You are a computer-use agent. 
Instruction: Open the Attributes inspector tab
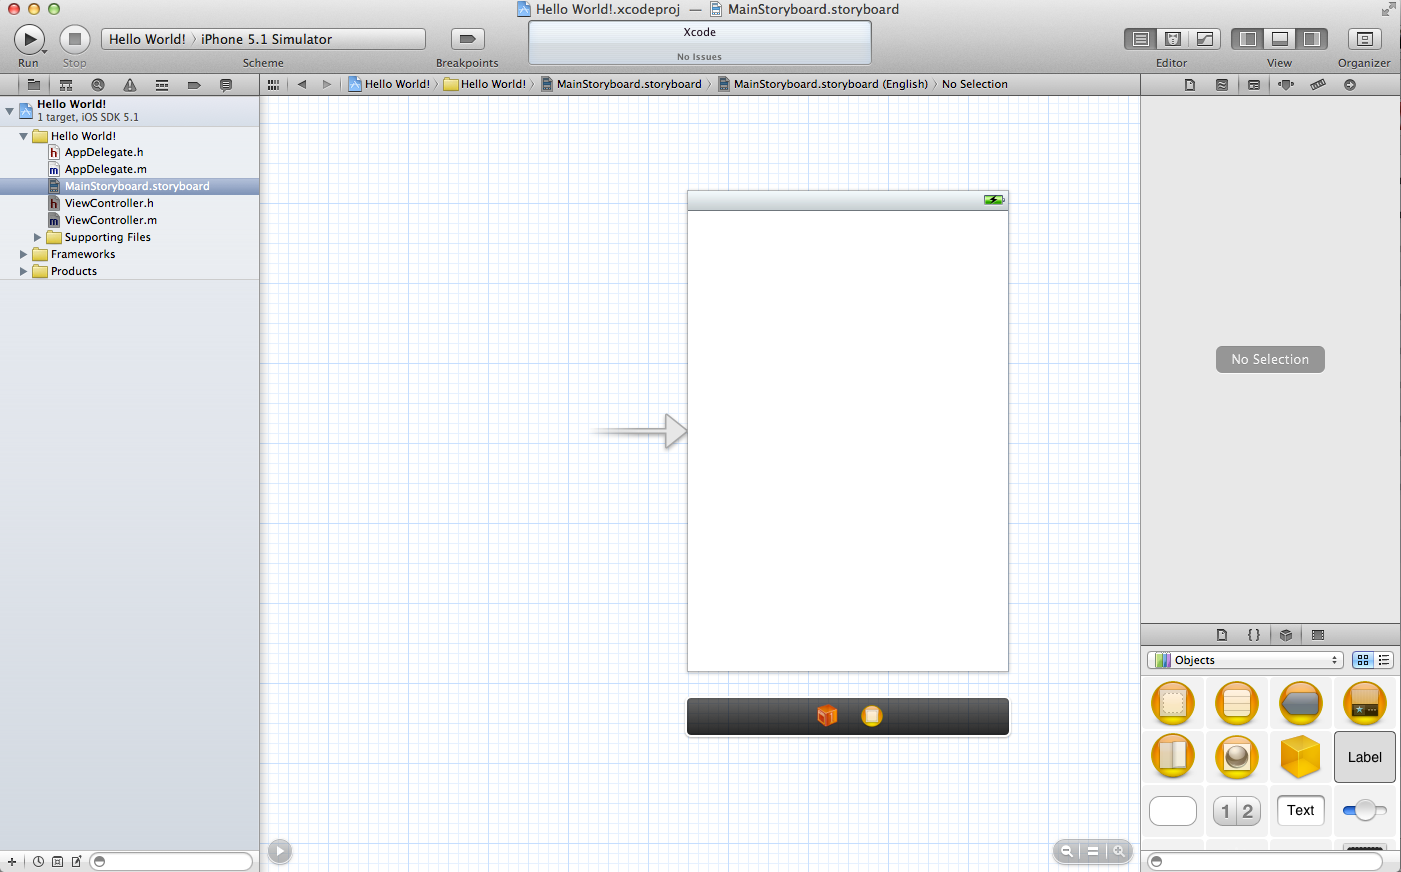[1286, 85]
